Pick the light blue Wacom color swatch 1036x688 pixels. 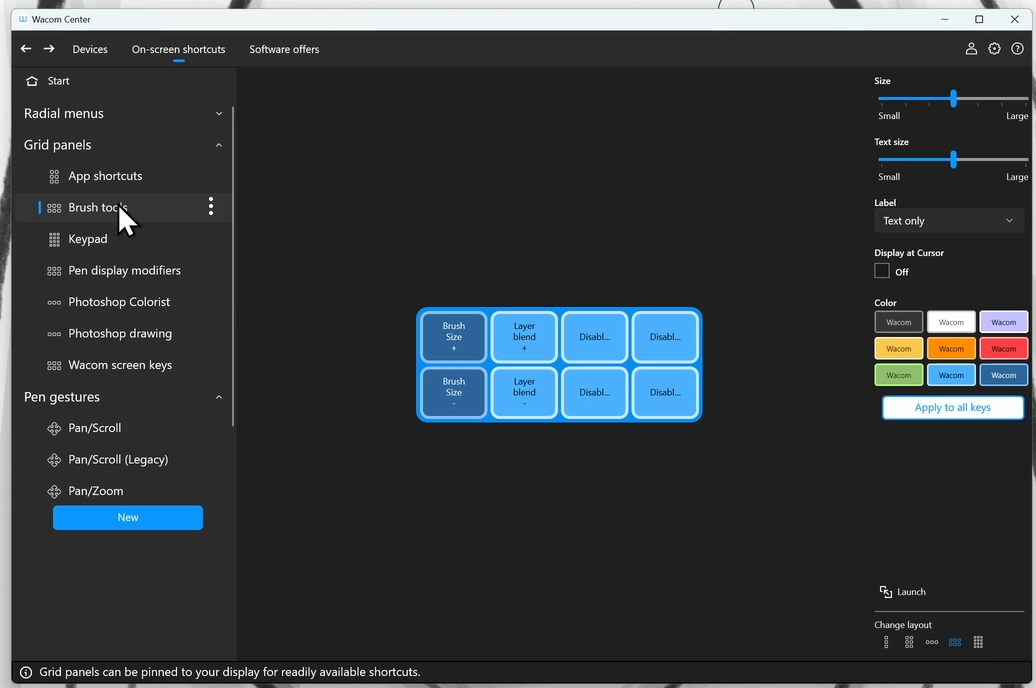[951, 375]
